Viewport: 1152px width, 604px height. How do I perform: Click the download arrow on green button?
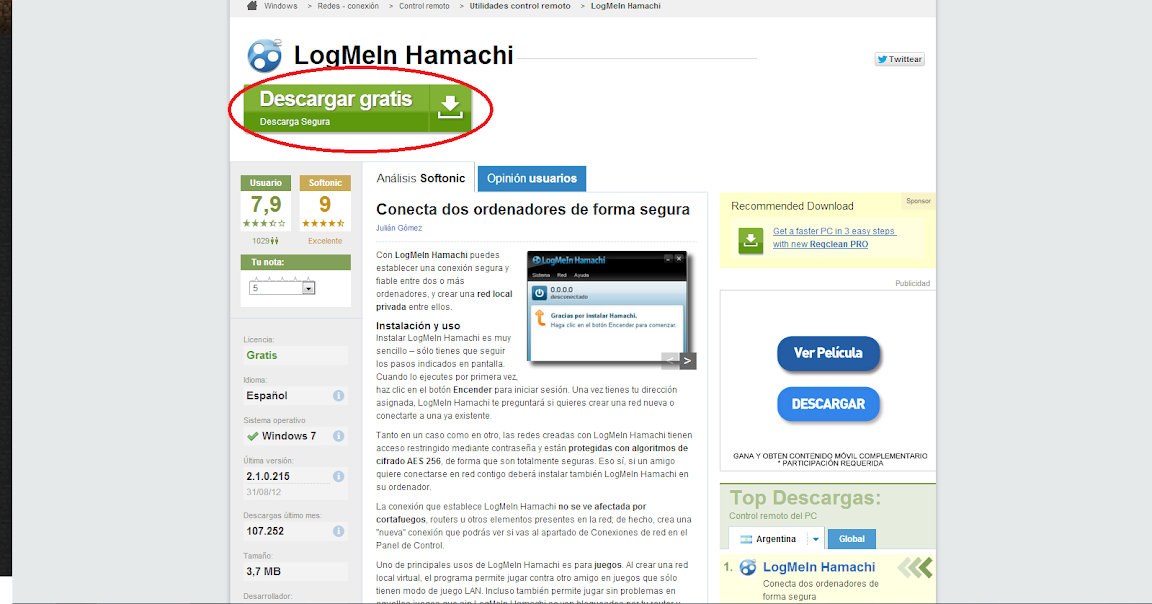(x=450, y=107)
